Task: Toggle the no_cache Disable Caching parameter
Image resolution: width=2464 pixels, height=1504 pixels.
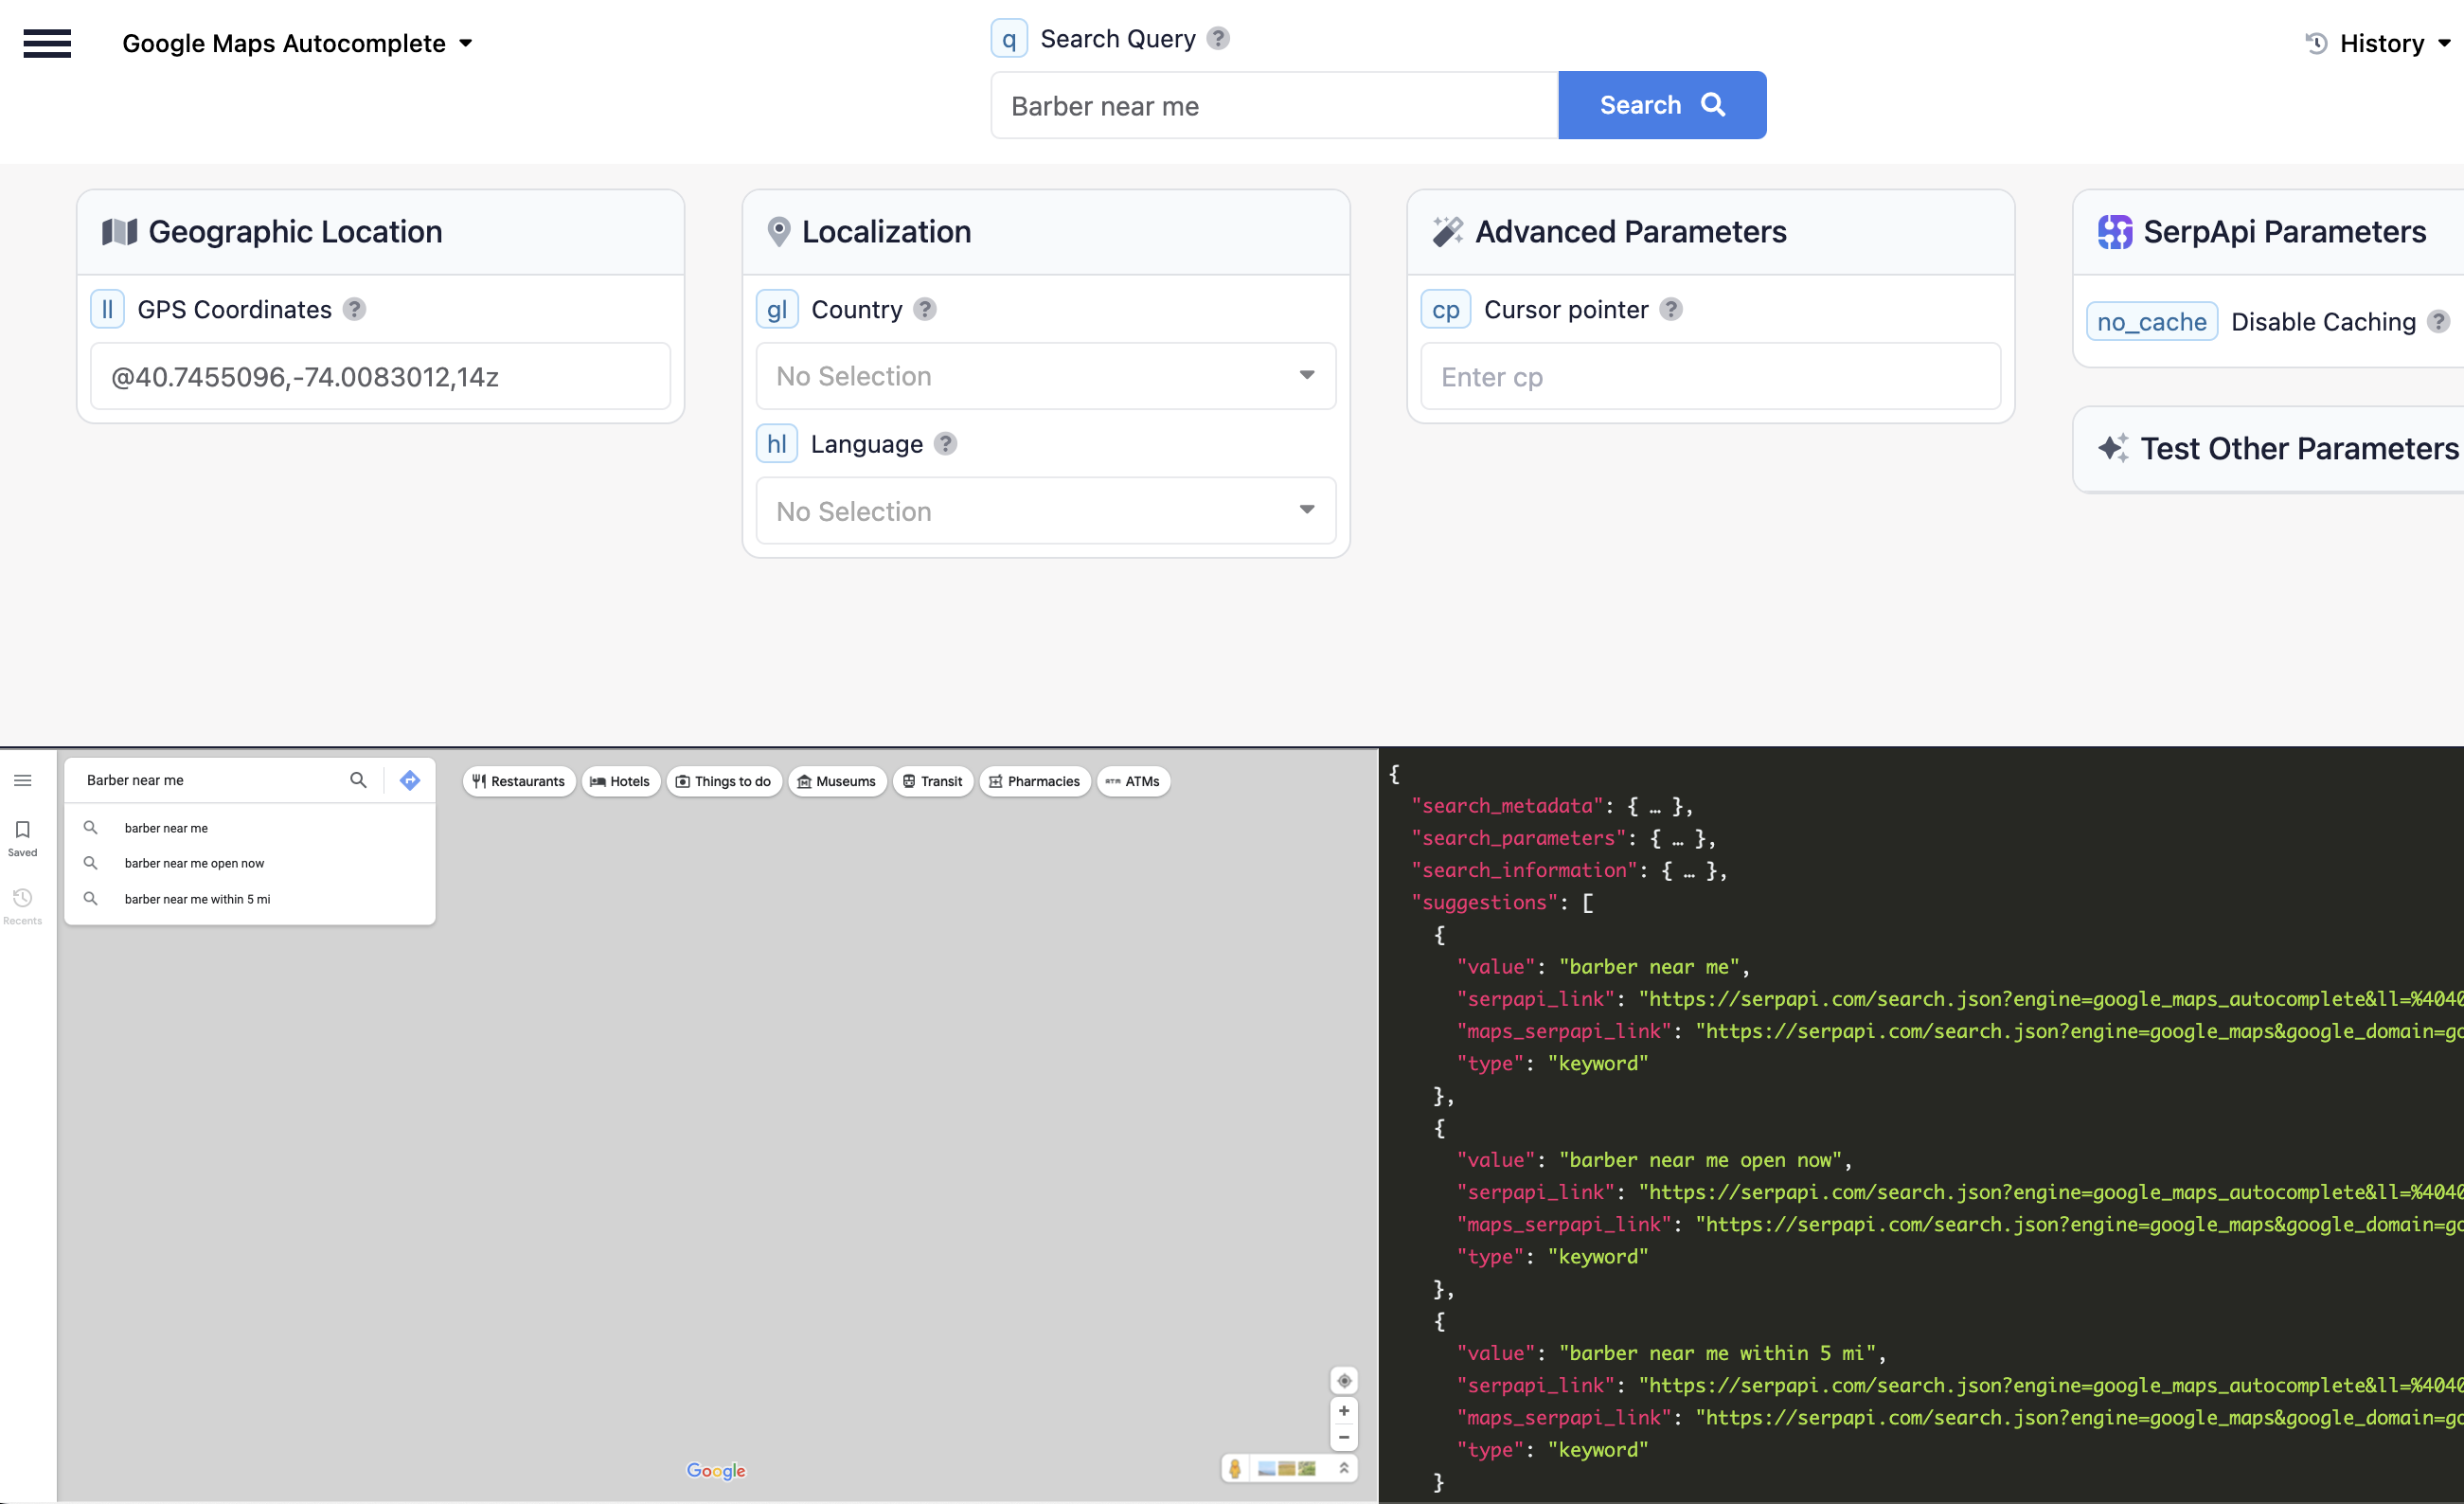Action: (2151, 322)
